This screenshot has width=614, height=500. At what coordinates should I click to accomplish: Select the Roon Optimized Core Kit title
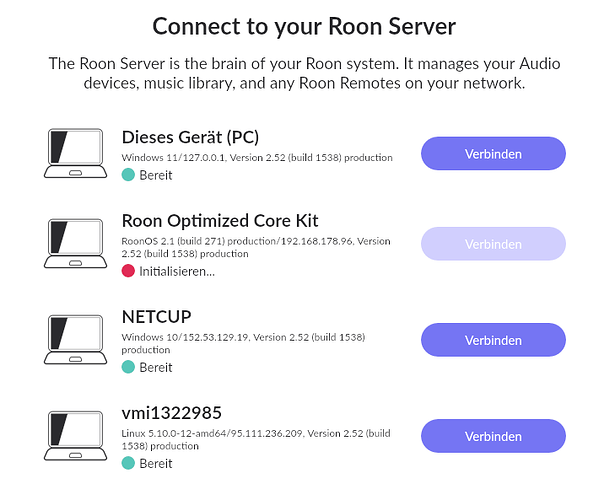[220, 221]
